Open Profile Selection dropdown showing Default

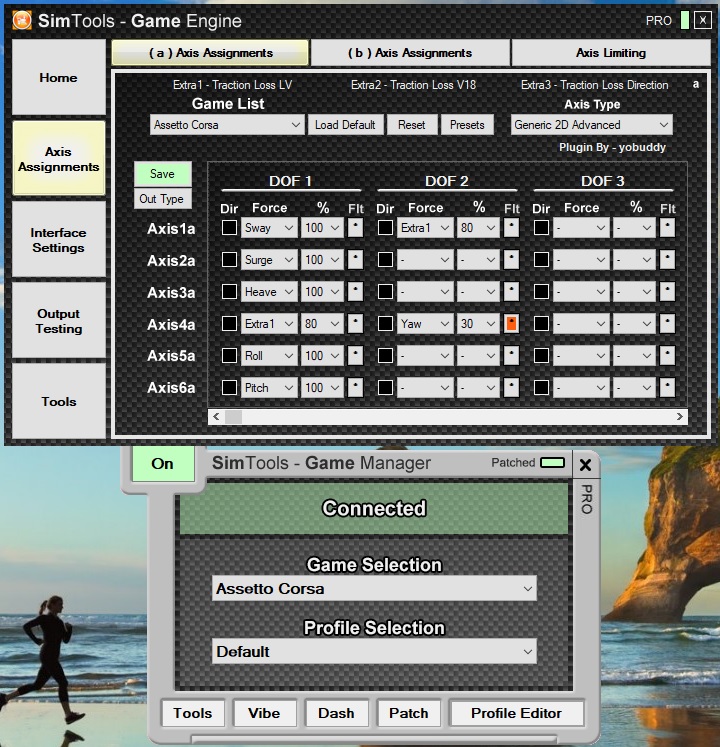(374, 651)
